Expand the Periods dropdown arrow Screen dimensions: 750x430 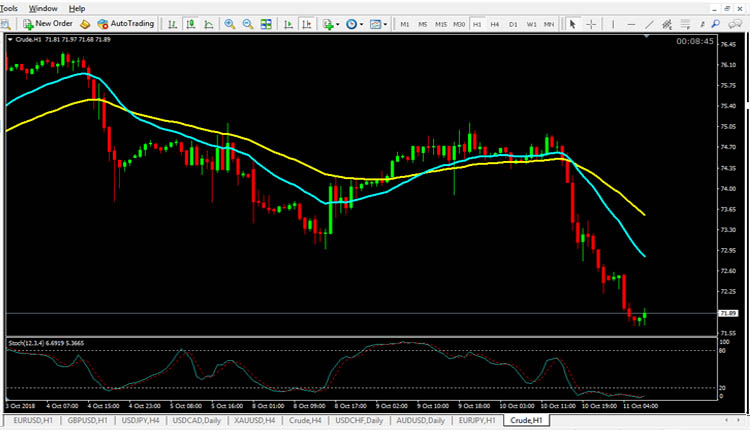click(x=362, y=24)
